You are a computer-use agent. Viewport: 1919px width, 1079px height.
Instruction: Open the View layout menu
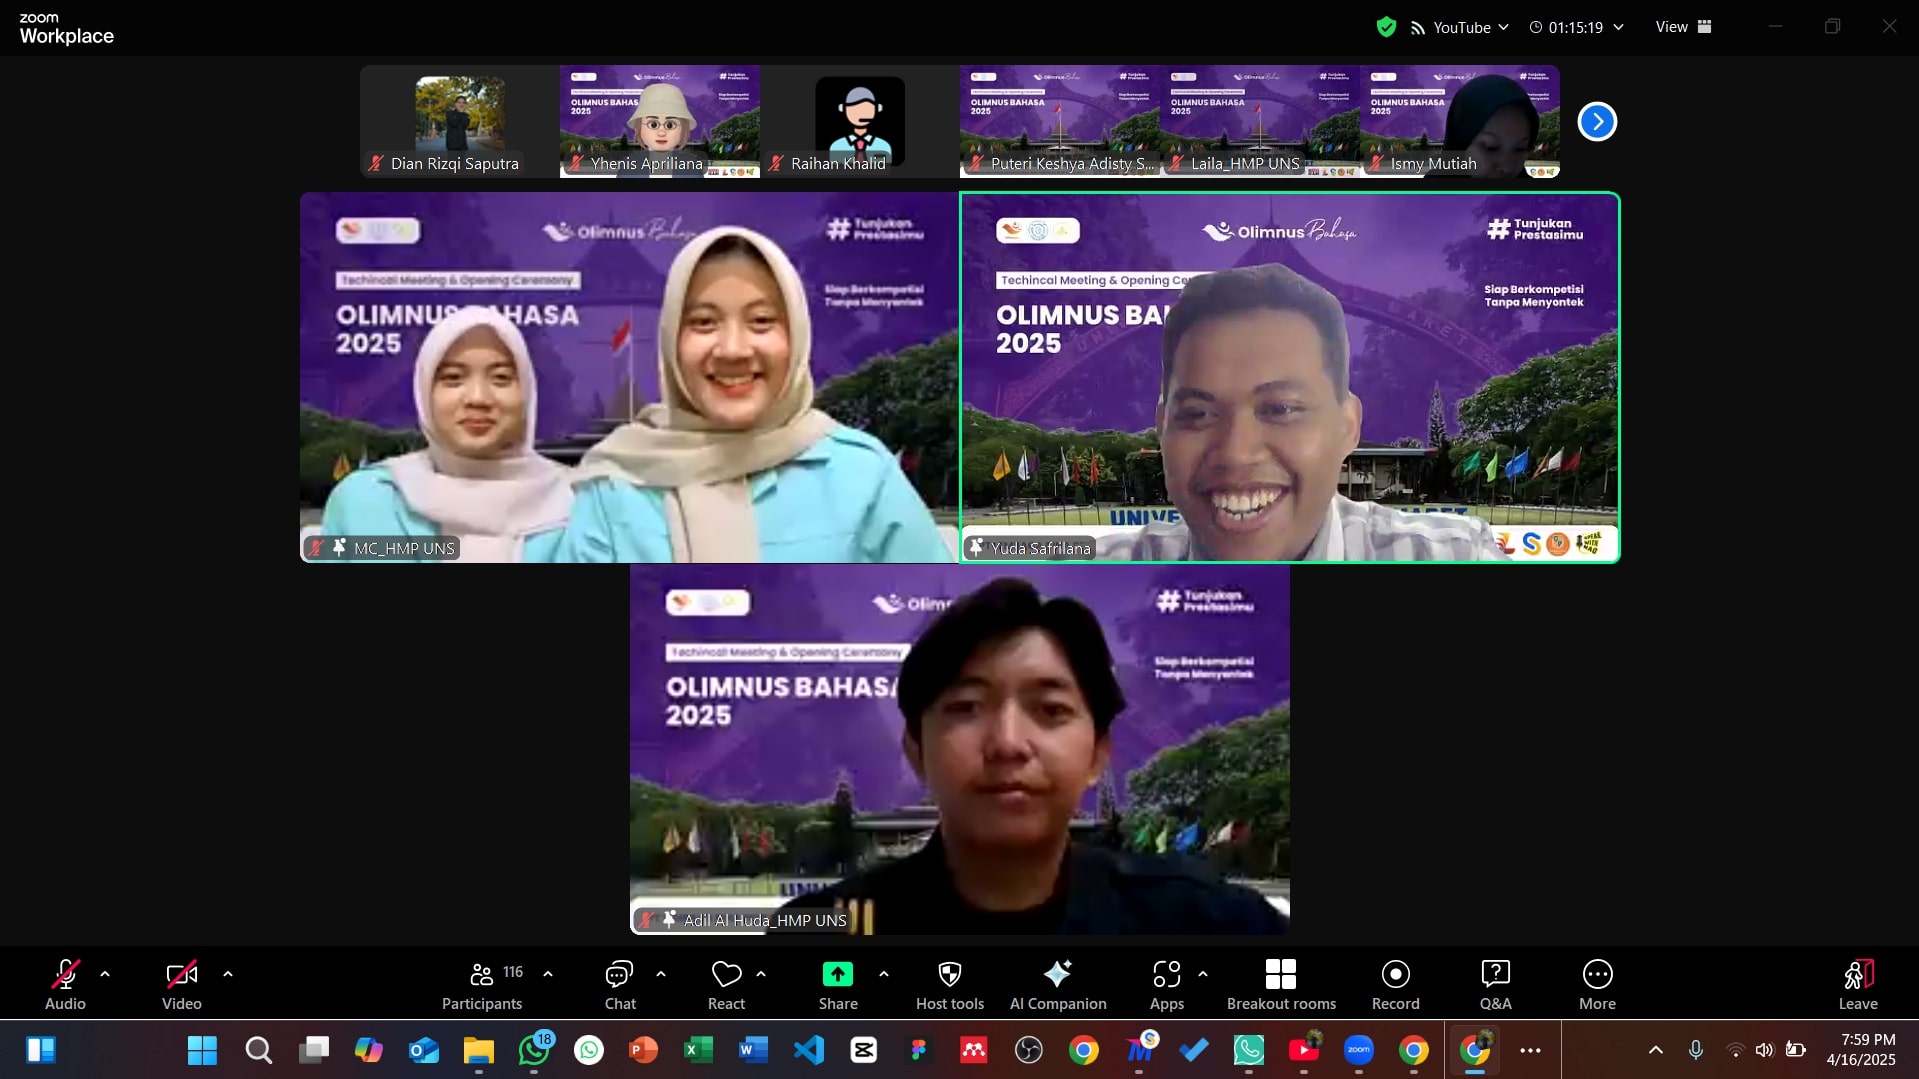point(1683,27)
